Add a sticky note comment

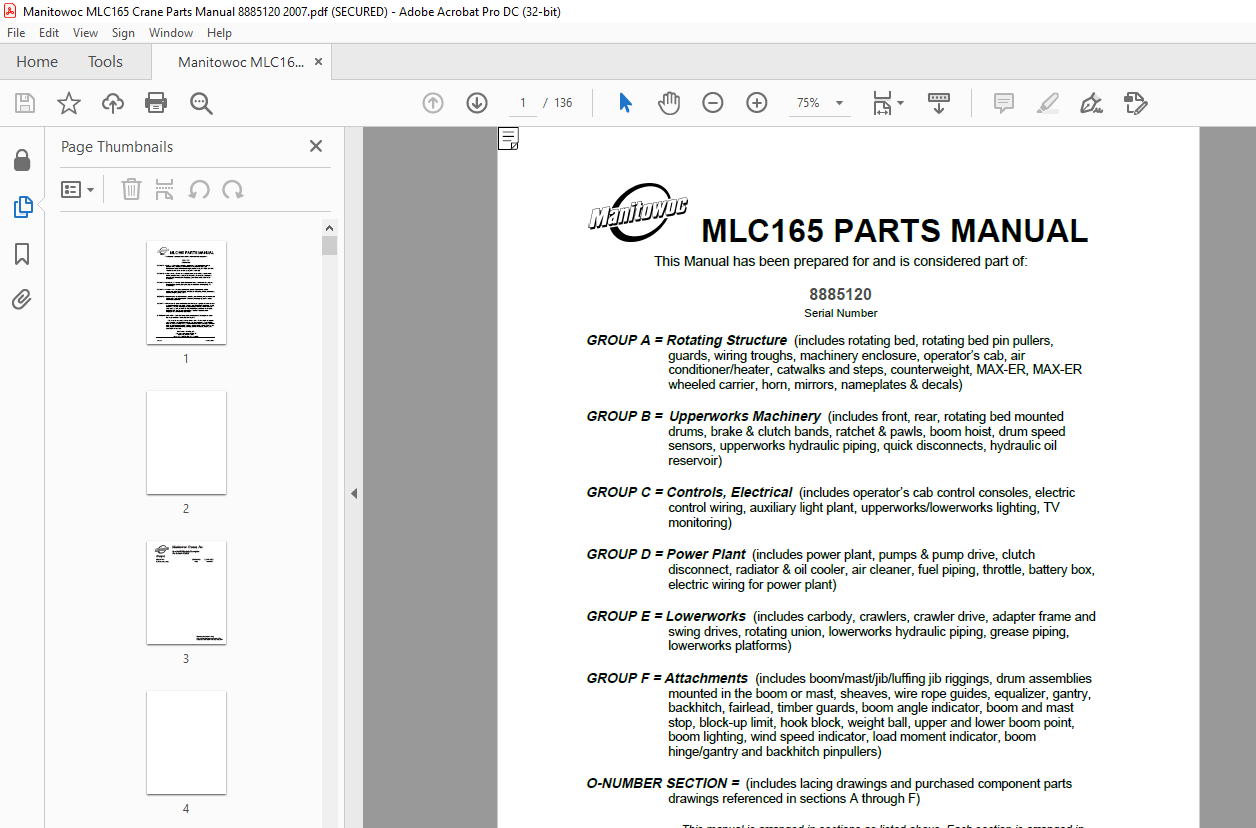point(1004,103)
